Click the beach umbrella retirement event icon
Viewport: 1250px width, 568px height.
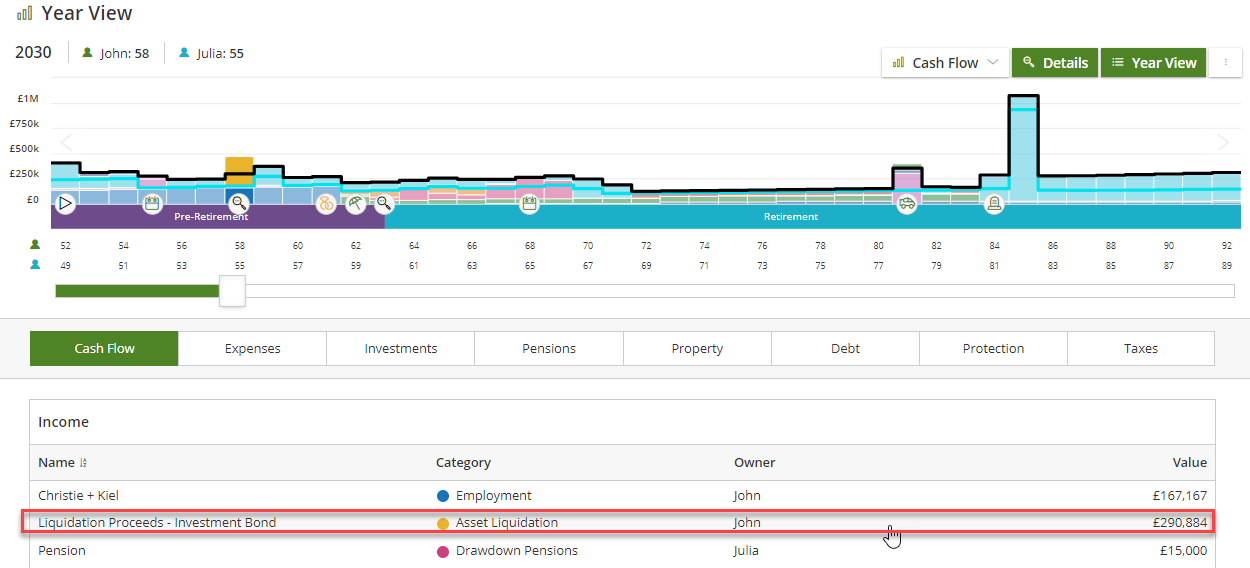[x=356, y=204]
